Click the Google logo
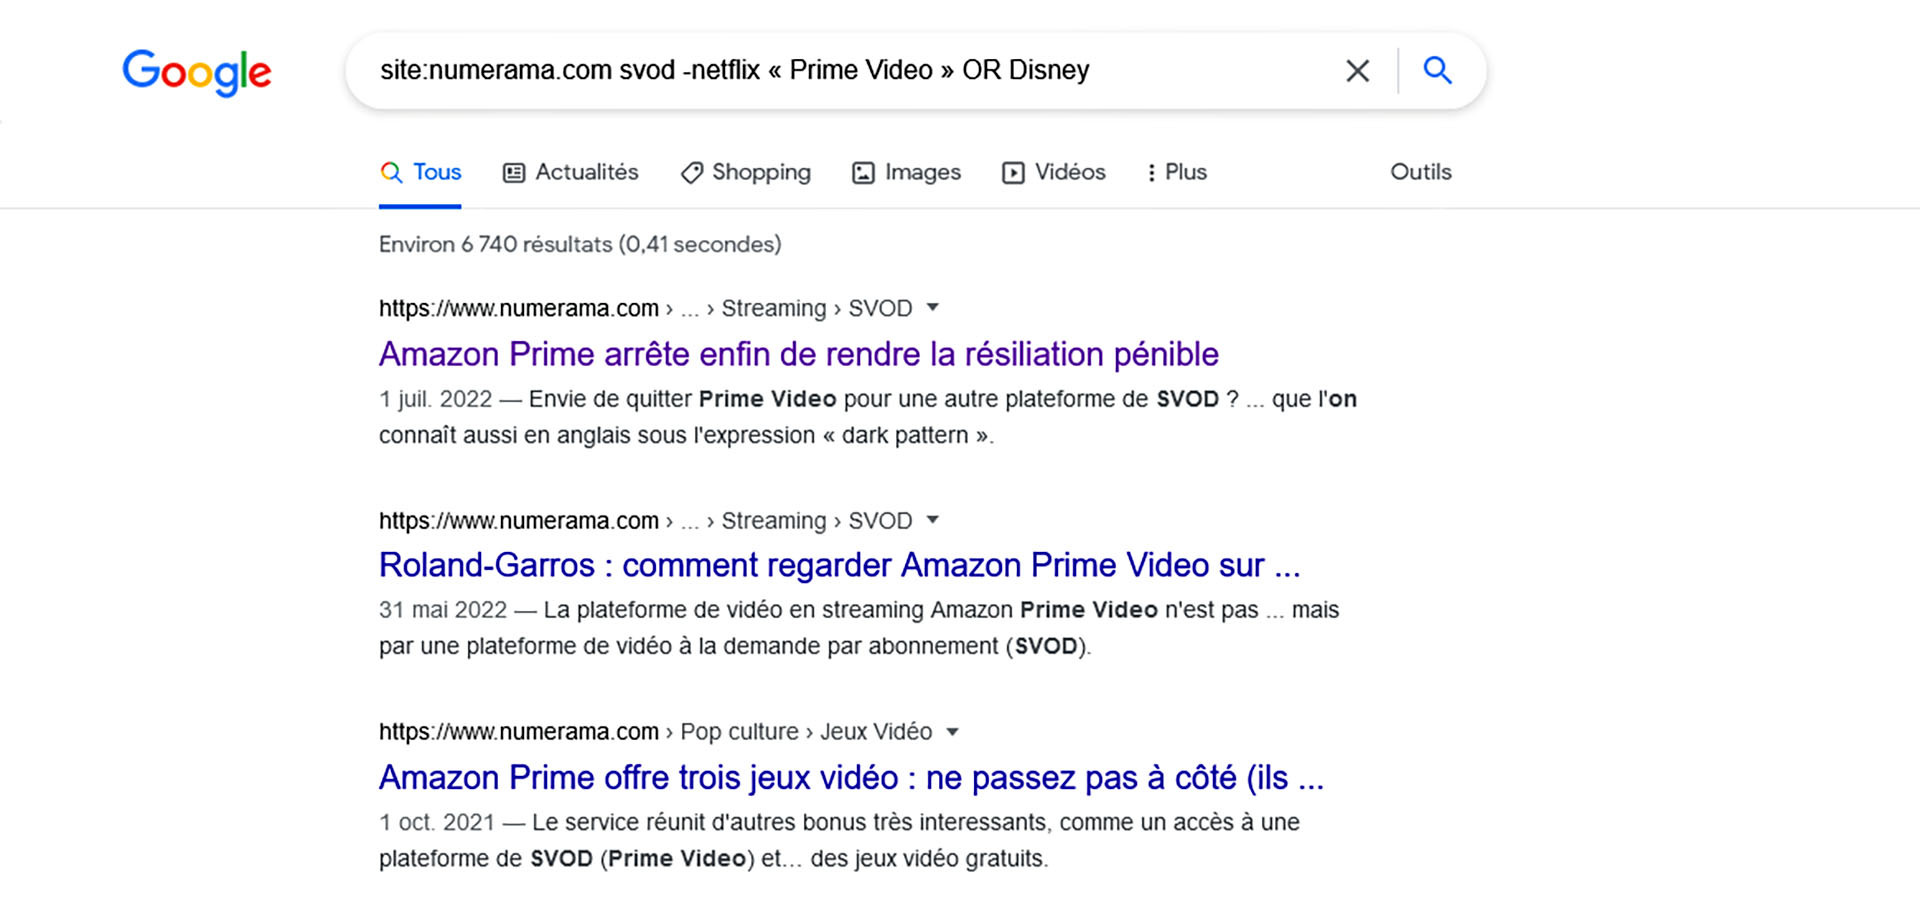The height and width of the screenshot is (911, 1920). click(197, 72)
